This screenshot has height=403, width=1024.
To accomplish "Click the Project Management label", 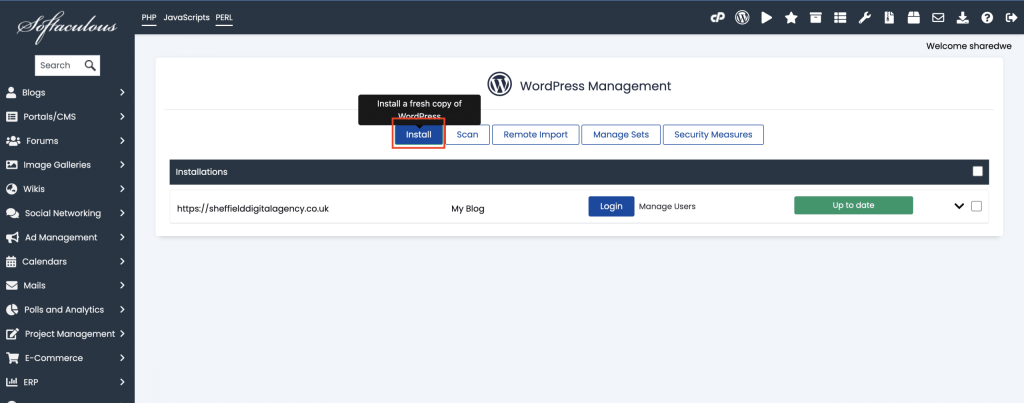I will (x=70, y=334).
